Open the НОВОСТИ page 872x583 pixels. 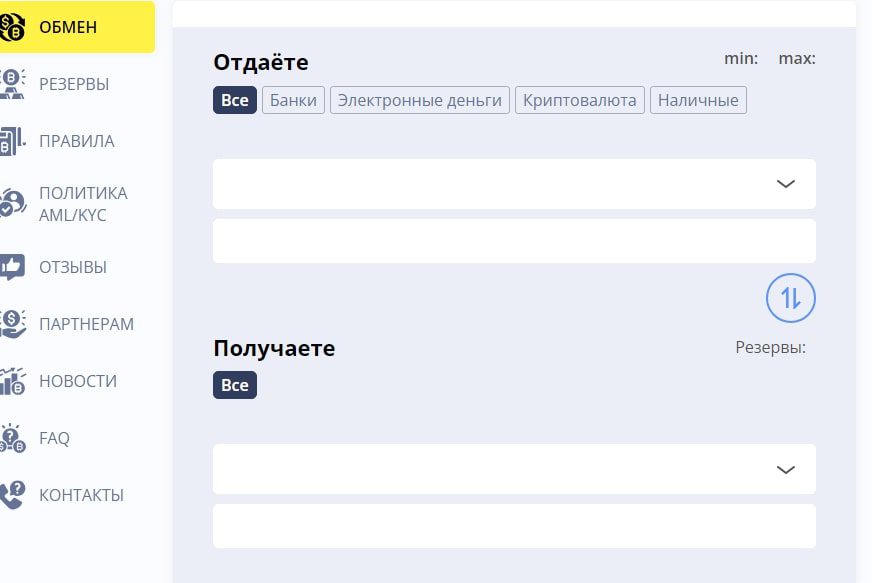78,381
